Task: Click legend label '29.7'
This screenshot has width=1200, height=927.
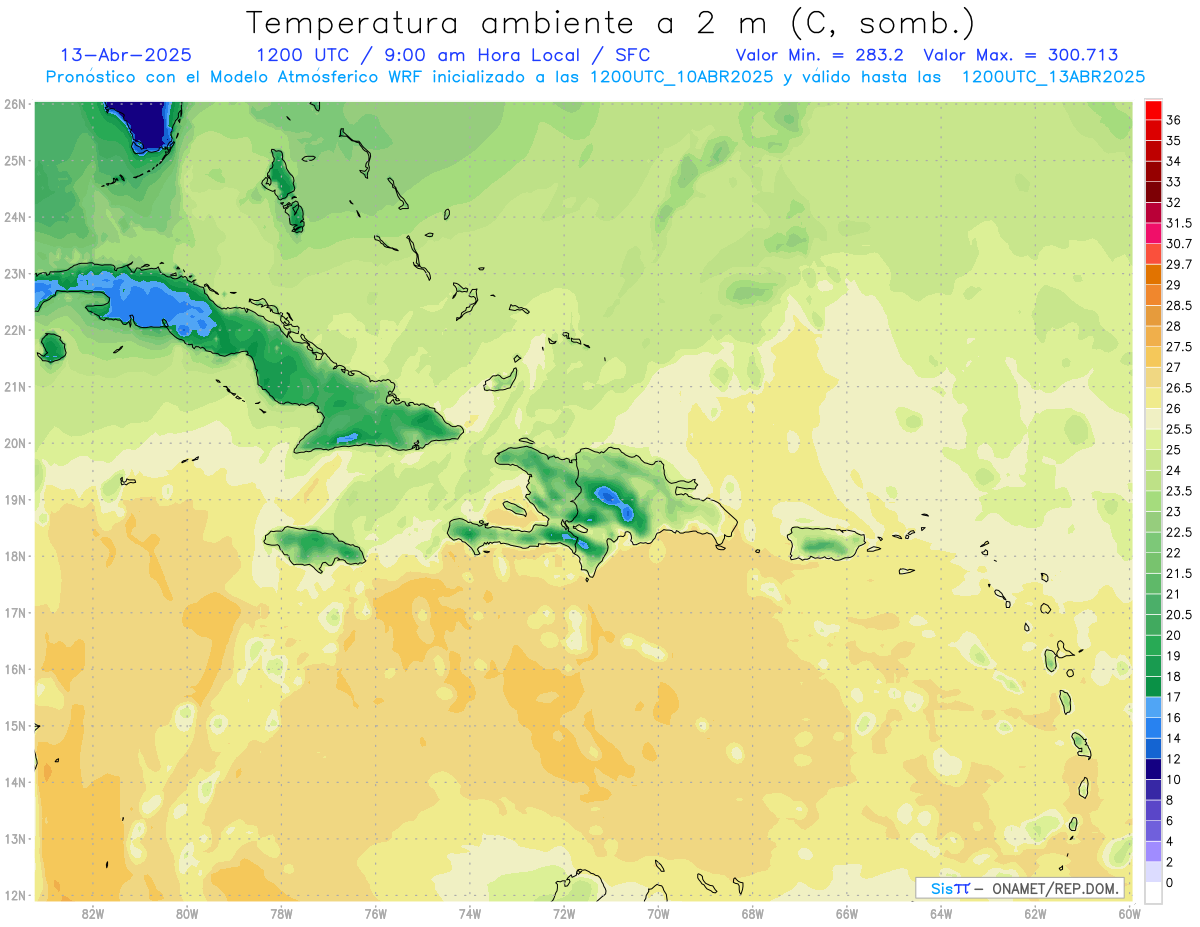Action: [1179, 264]
